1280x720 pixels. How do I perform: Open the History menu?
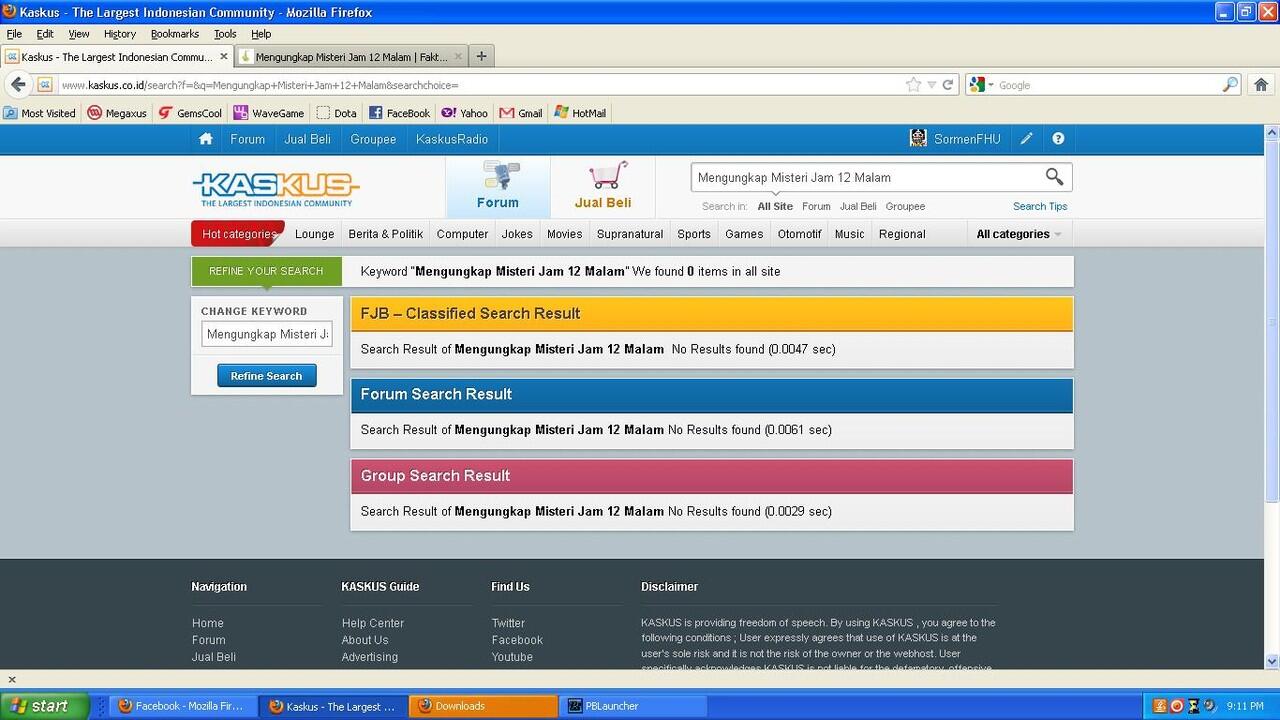(120, 33)
